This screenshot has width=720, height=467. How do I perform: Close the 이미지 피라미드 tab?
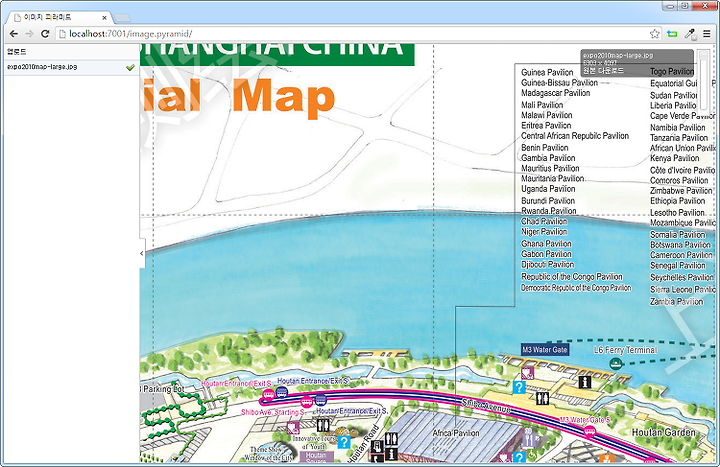[104, 18]
